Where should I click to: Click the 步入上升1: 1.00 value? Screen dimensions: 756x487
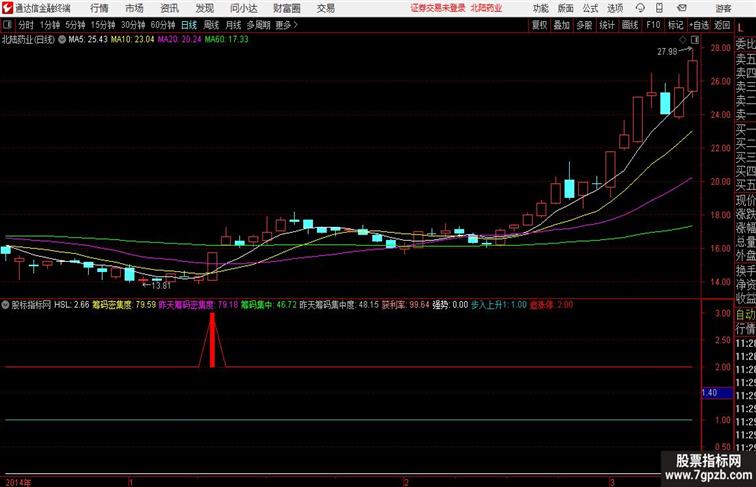(x=499, y=305)
